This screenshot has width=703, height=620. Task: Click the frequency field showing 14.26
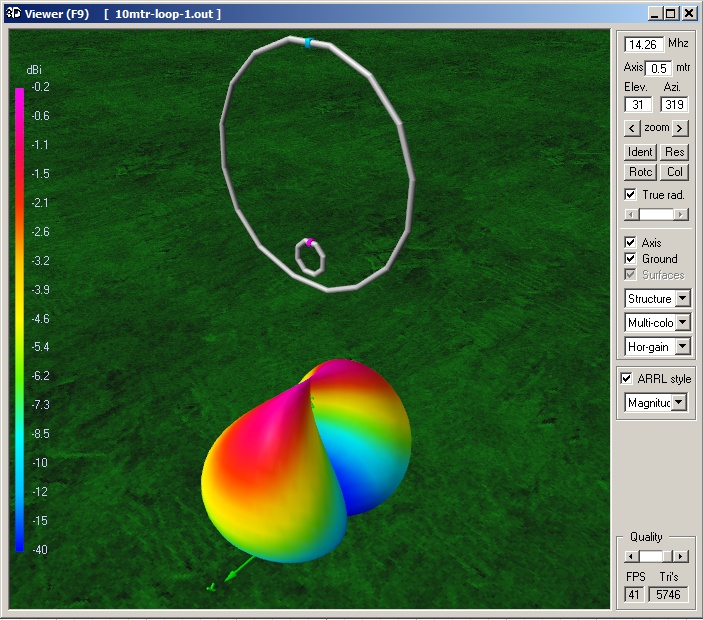click(x=644, y=44)
